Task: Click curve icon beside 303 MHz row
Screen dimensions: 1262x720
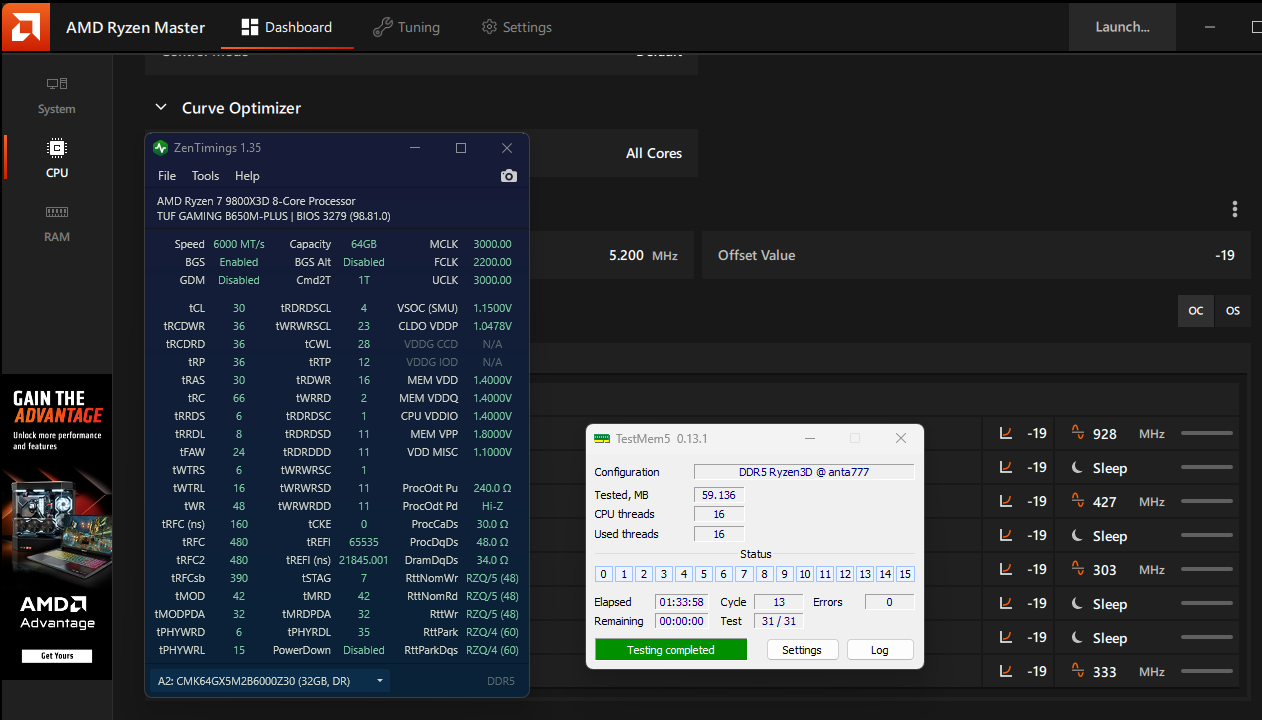Action: 1006,569
